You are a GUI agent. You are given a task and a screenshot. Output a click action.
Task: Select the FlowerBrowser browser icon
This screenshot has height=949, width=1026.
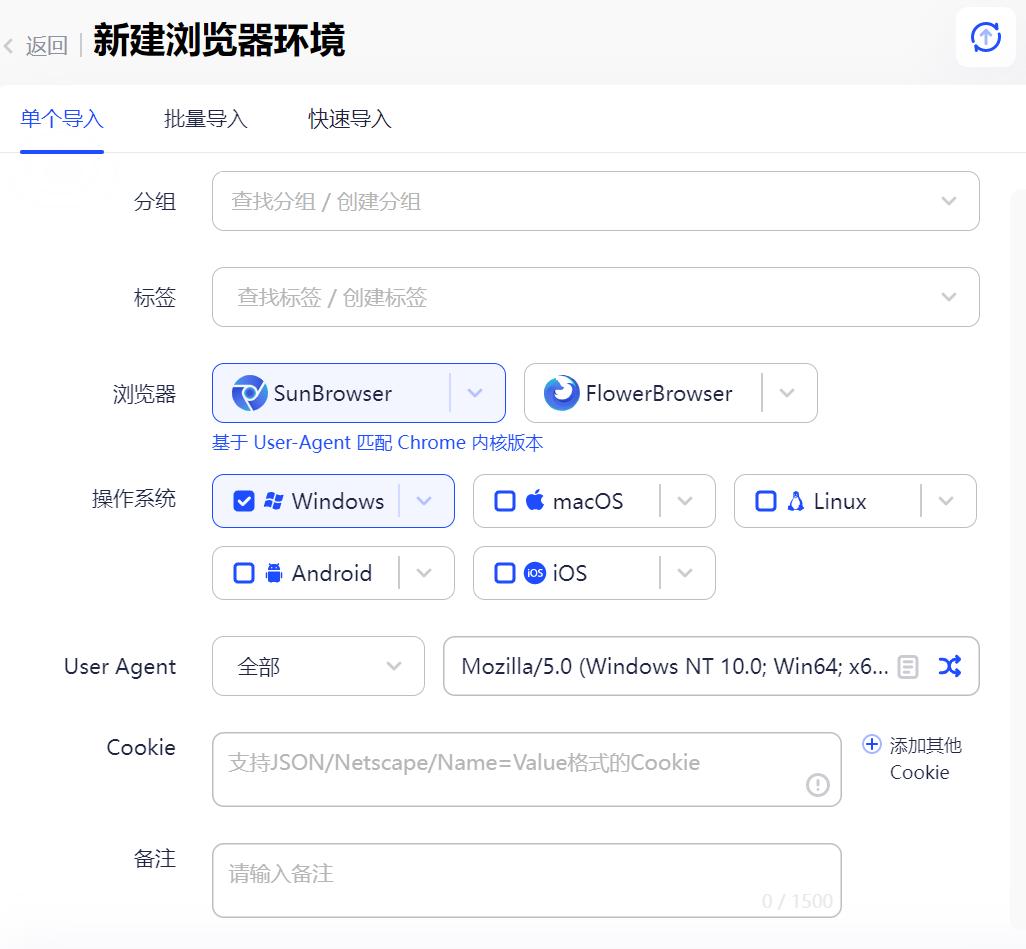pos(561,393)
